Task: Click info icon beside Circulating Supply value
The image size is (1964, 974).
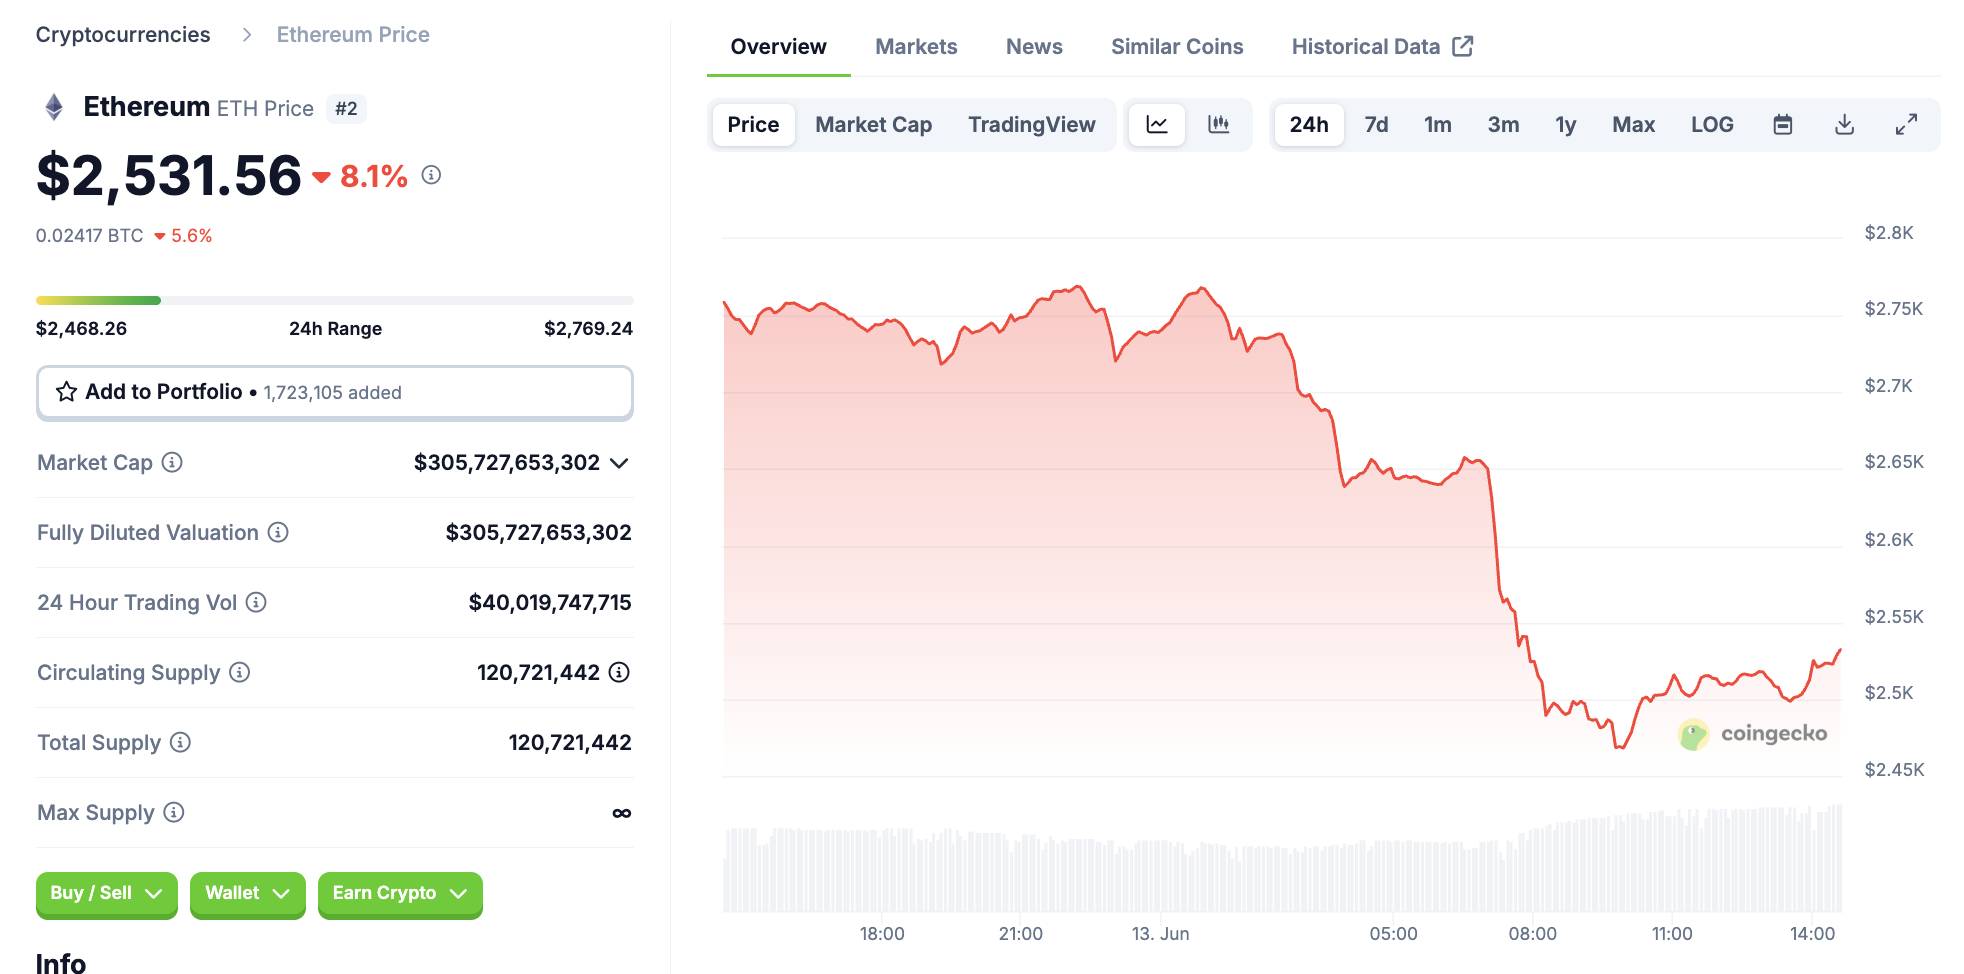Action: tap(619, 672)
